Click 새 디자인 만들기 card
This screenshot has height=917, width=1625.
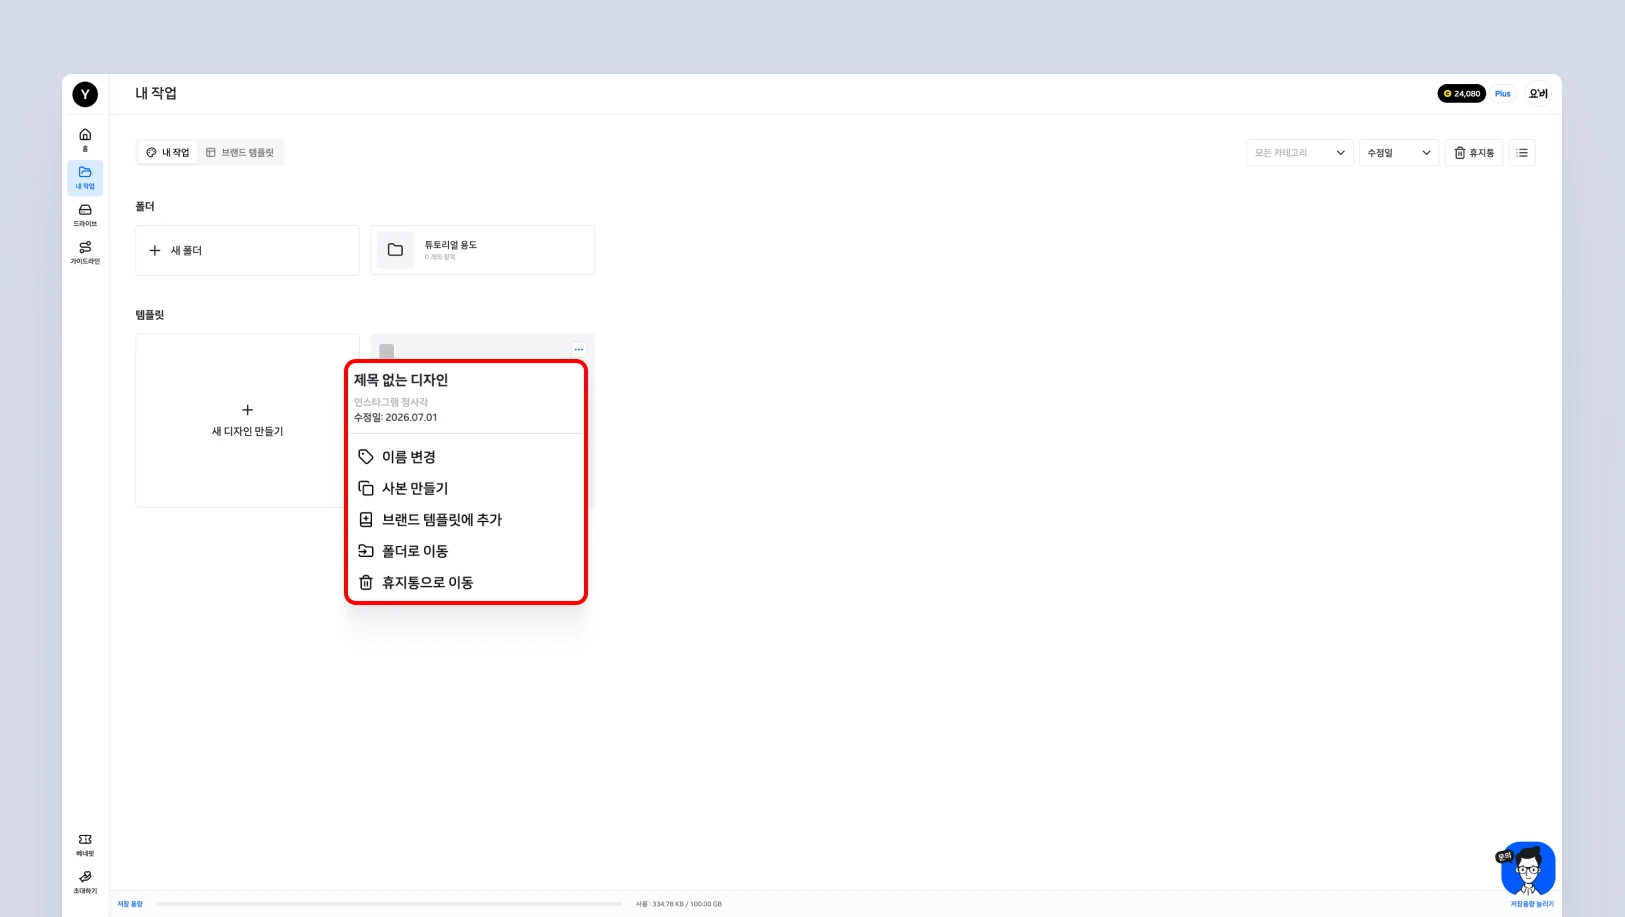tap(247, 420)
